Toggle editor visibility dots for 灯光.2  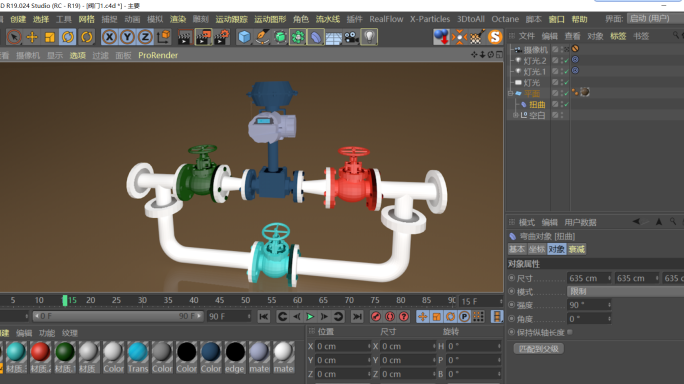click(562, 60)
